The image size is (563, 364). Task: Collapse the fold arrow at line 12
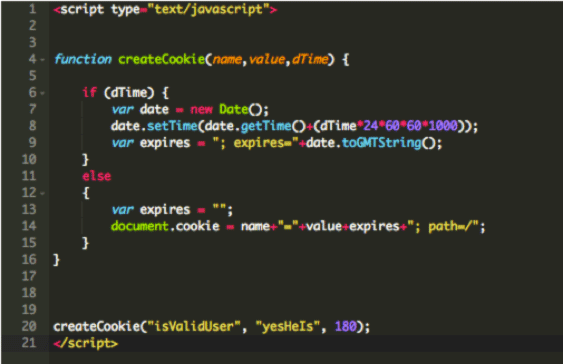43,193
